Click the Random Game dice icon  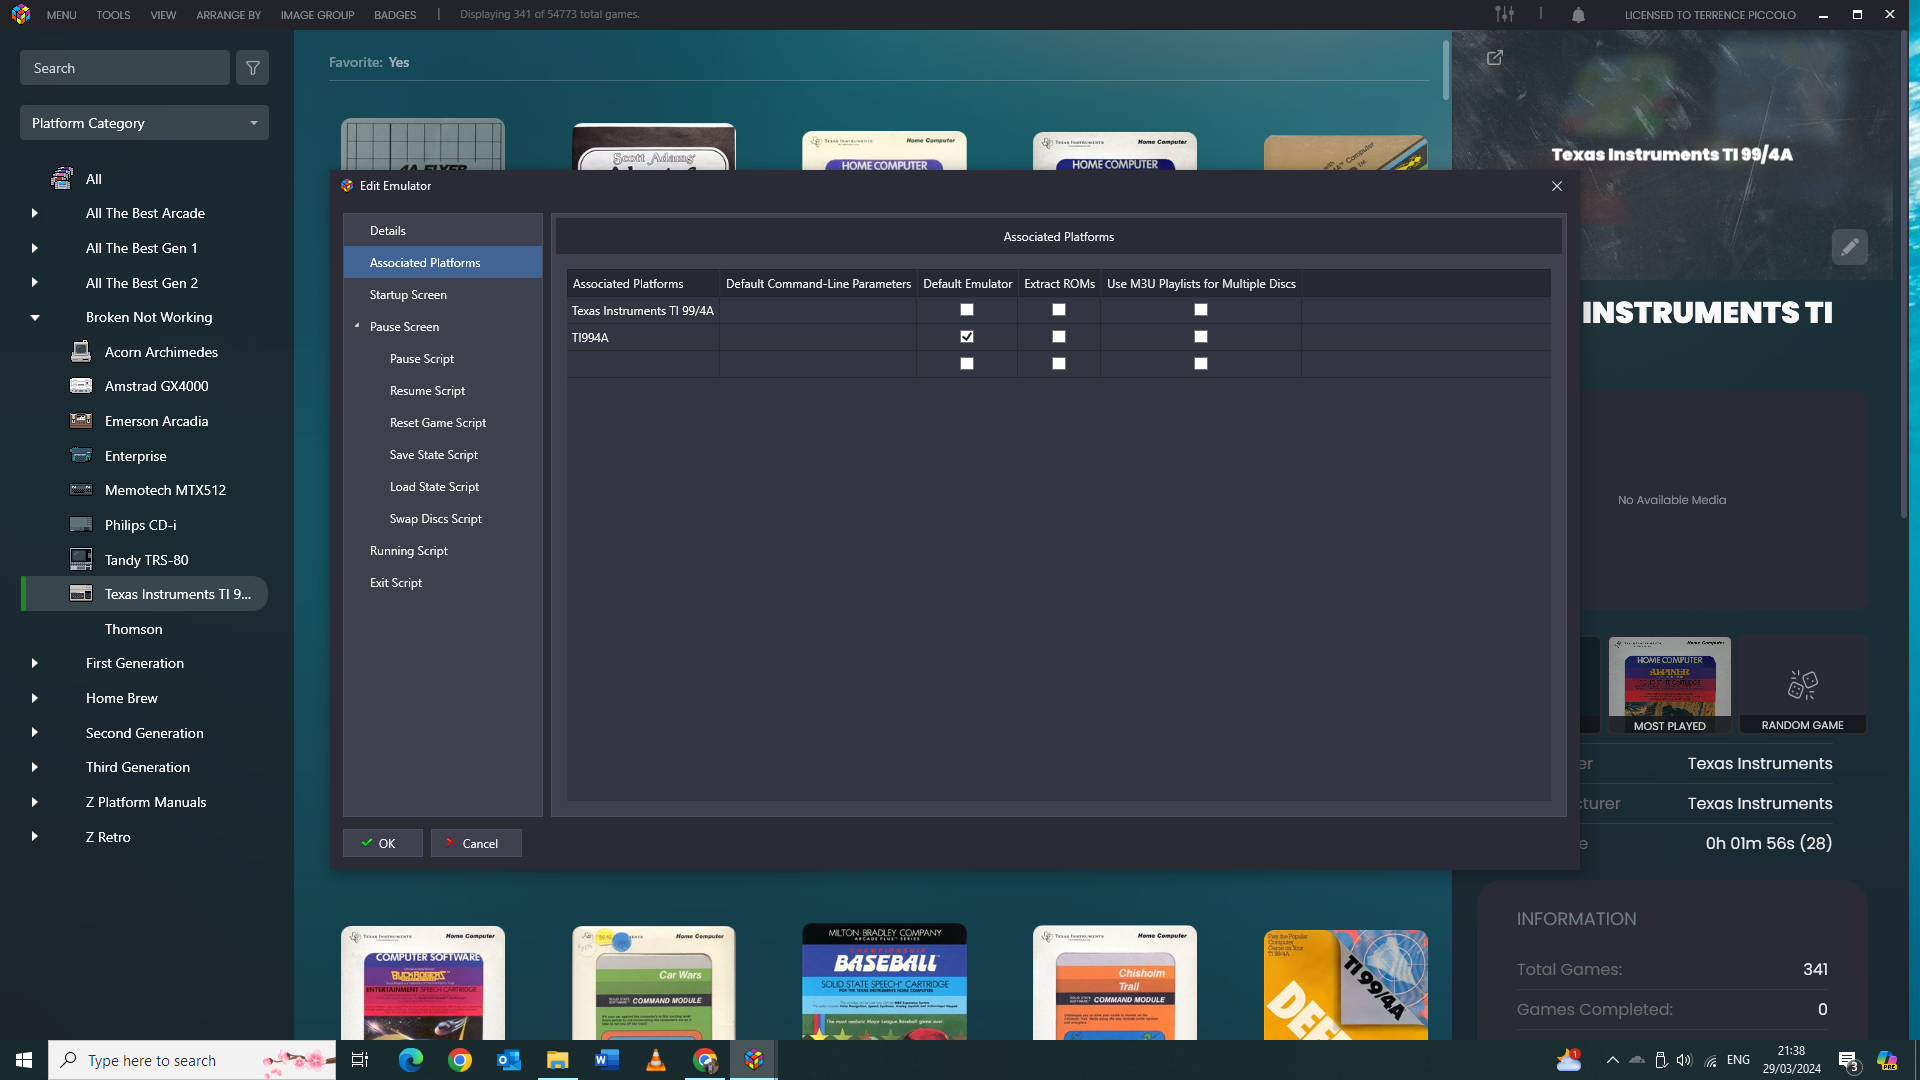[x=1802, y=685]
